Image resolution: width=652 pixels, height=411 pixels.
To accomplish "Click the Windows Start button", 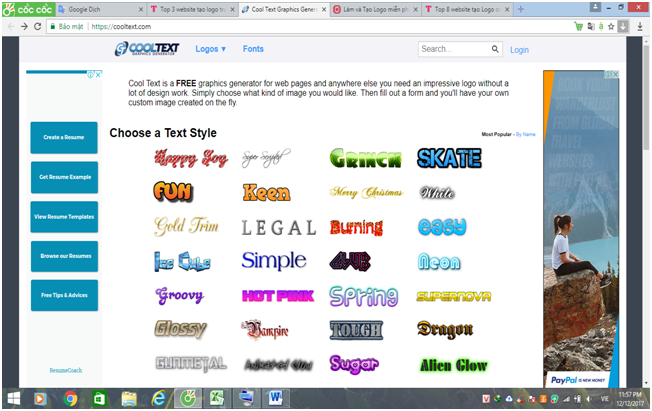I will tap(12, 398).
